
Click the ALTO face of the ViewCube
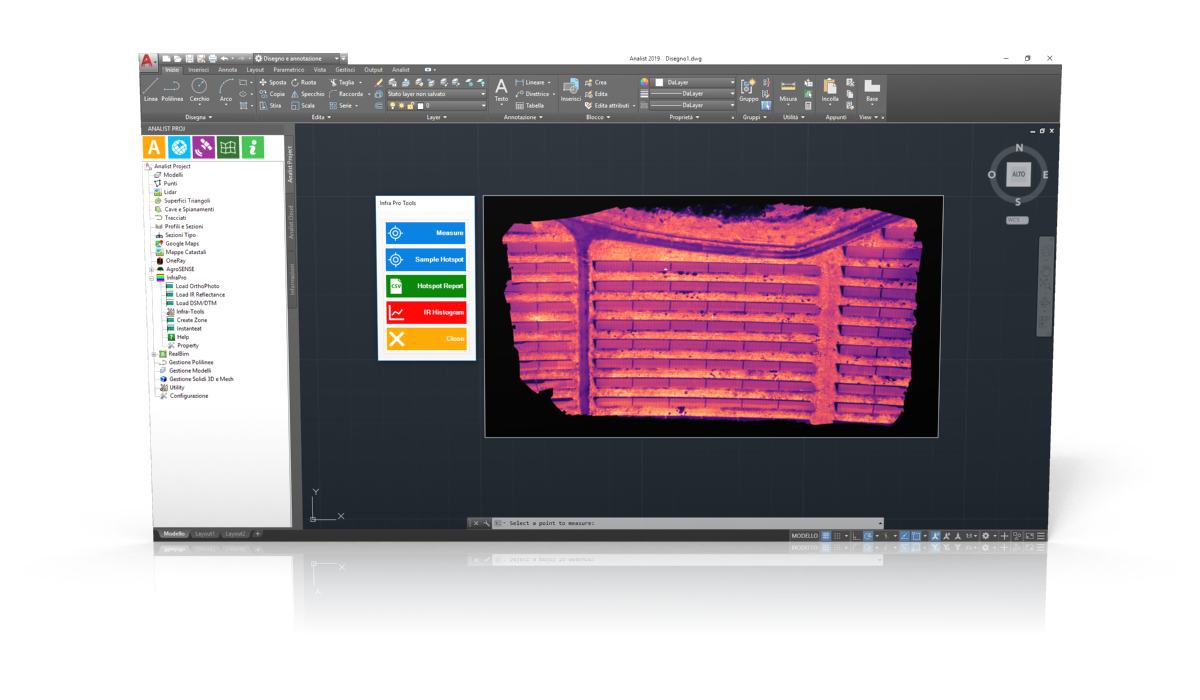point(1018,175)
